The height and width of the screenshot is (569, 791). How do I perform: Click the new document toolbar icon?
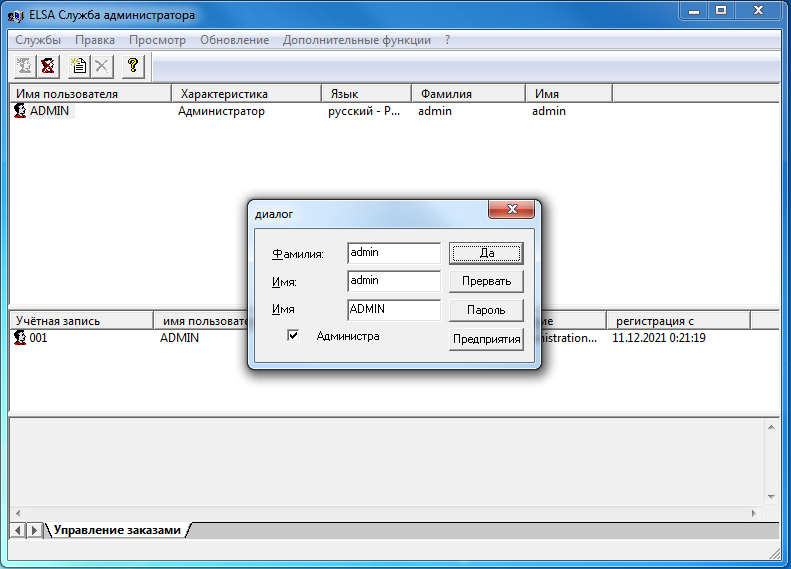(x=79, y=66)
